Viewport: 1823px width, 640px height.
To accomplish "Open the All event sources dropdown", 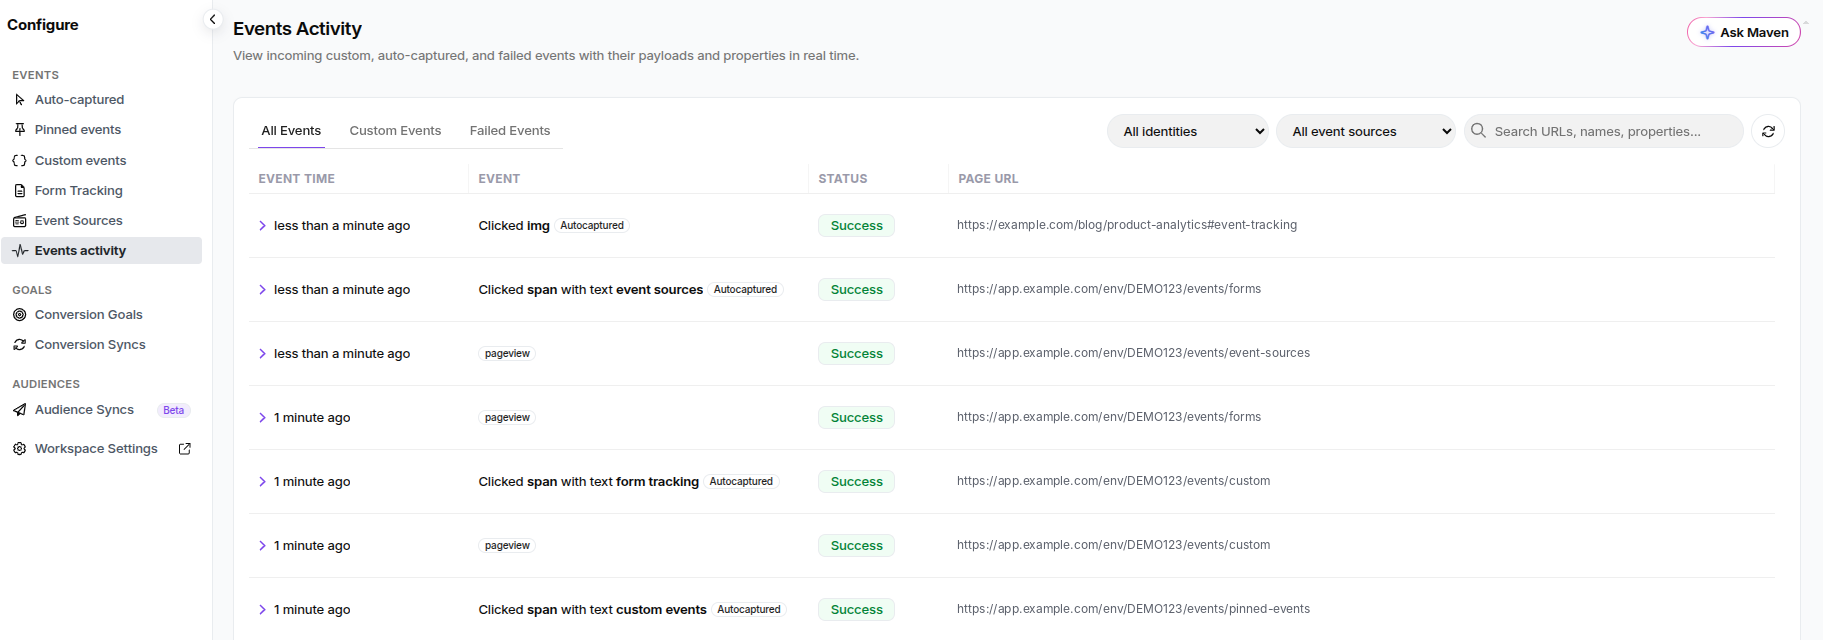I will [x=1365, y=131].
